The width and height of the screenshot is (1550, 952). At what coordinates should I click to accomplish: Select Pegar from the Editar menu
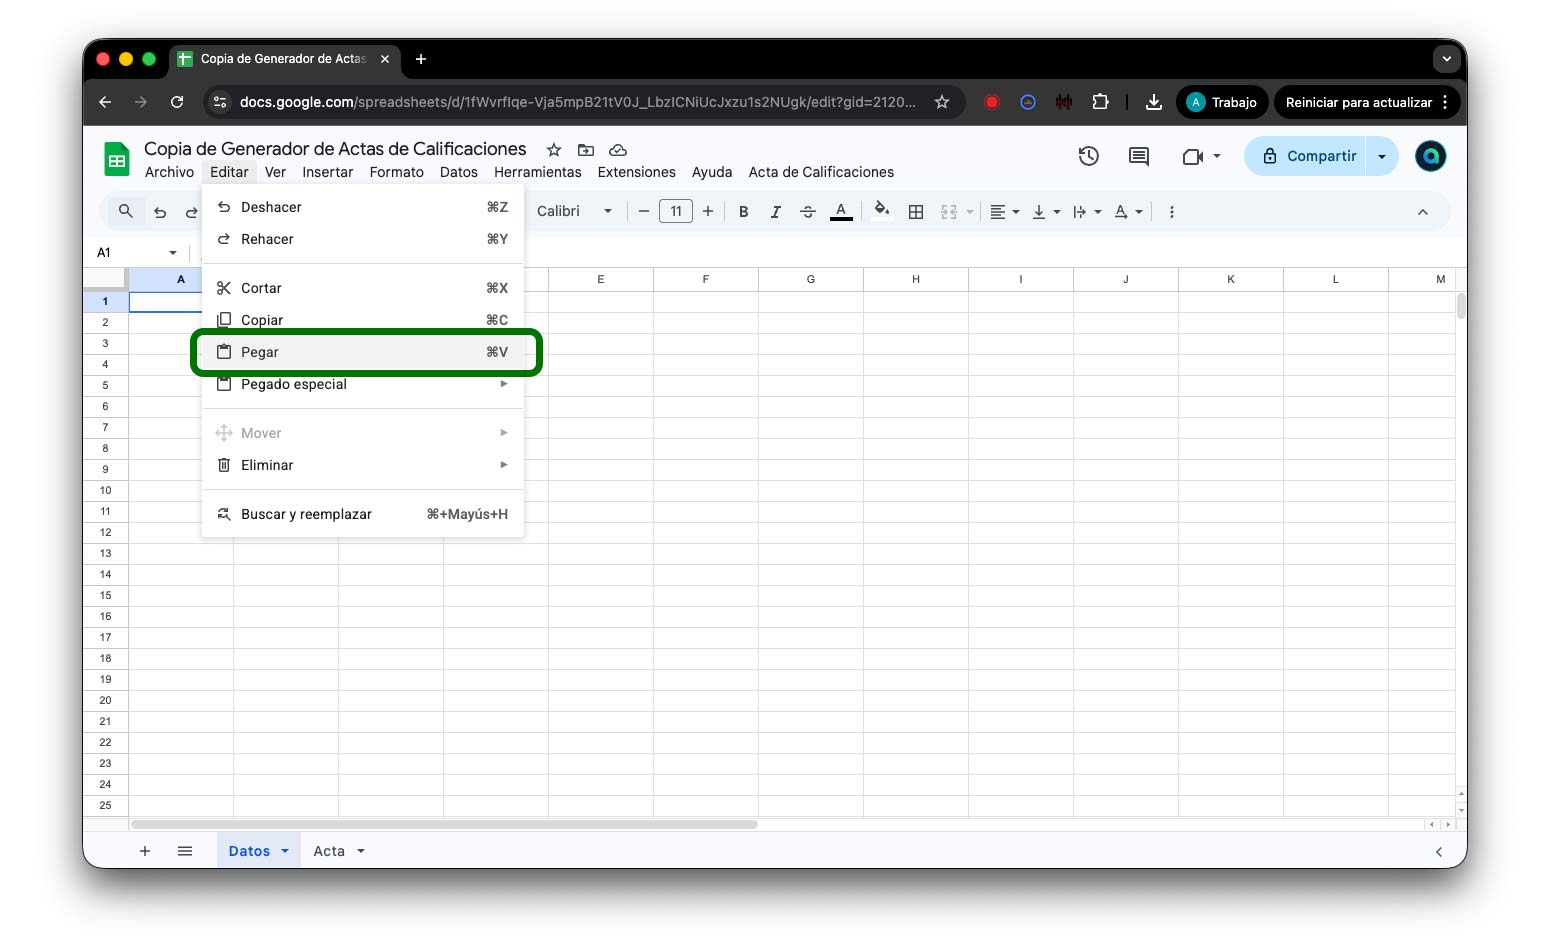pos(260,352)
